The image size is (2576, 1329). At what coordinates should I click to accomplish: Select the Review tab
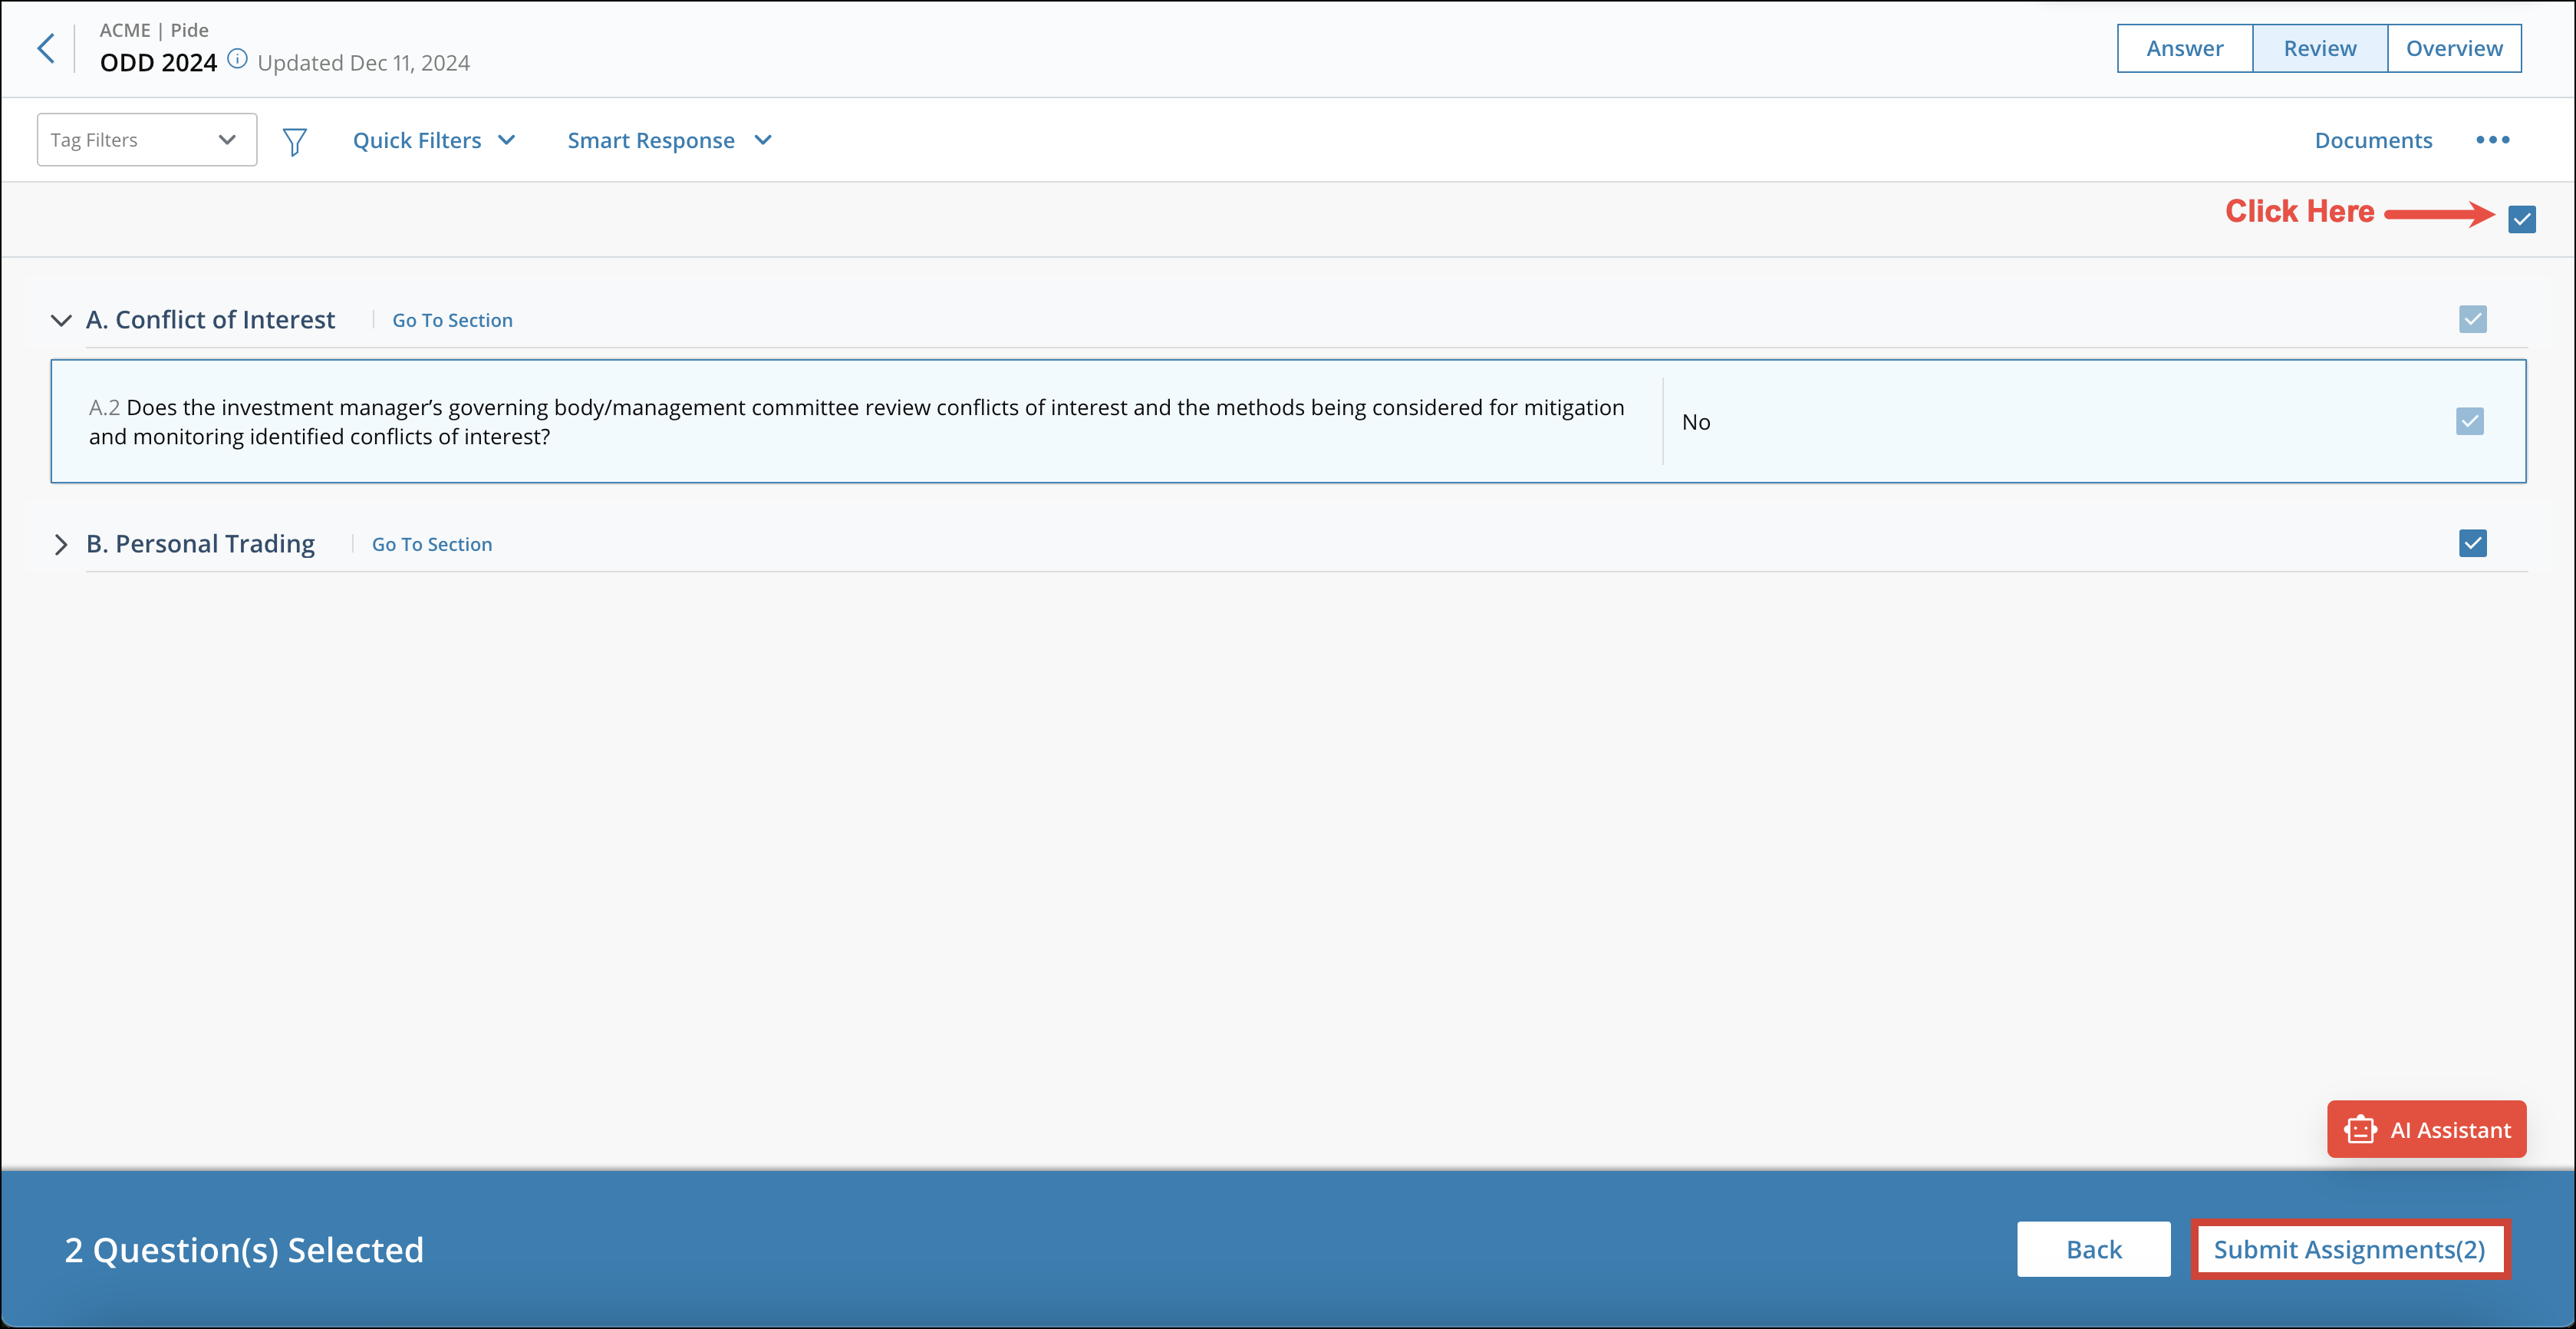(x=2319, y=47)
